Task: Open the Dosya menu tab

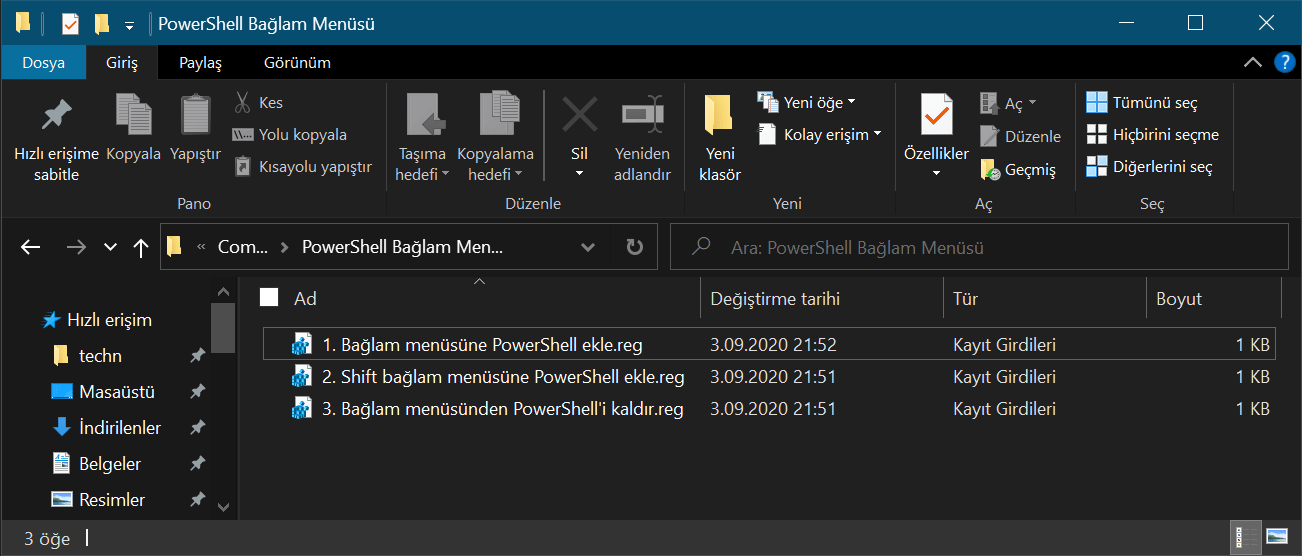Action: click(43, 62)
